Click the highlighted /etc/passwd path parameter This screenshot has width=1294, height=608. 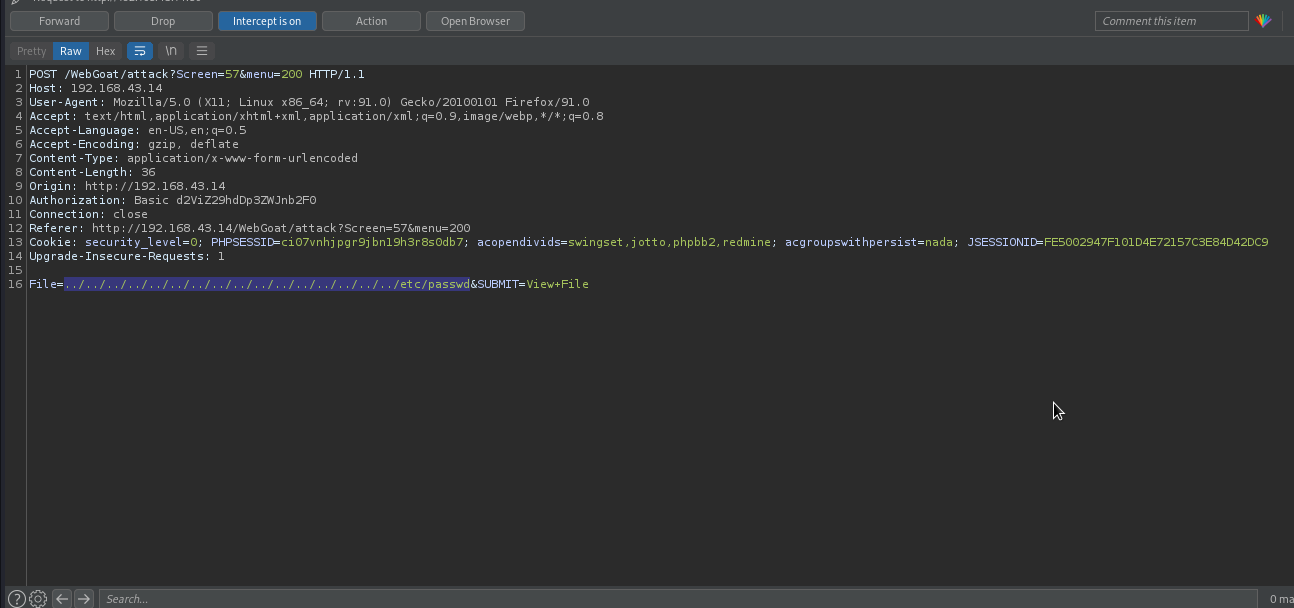[x=267, y=284]
